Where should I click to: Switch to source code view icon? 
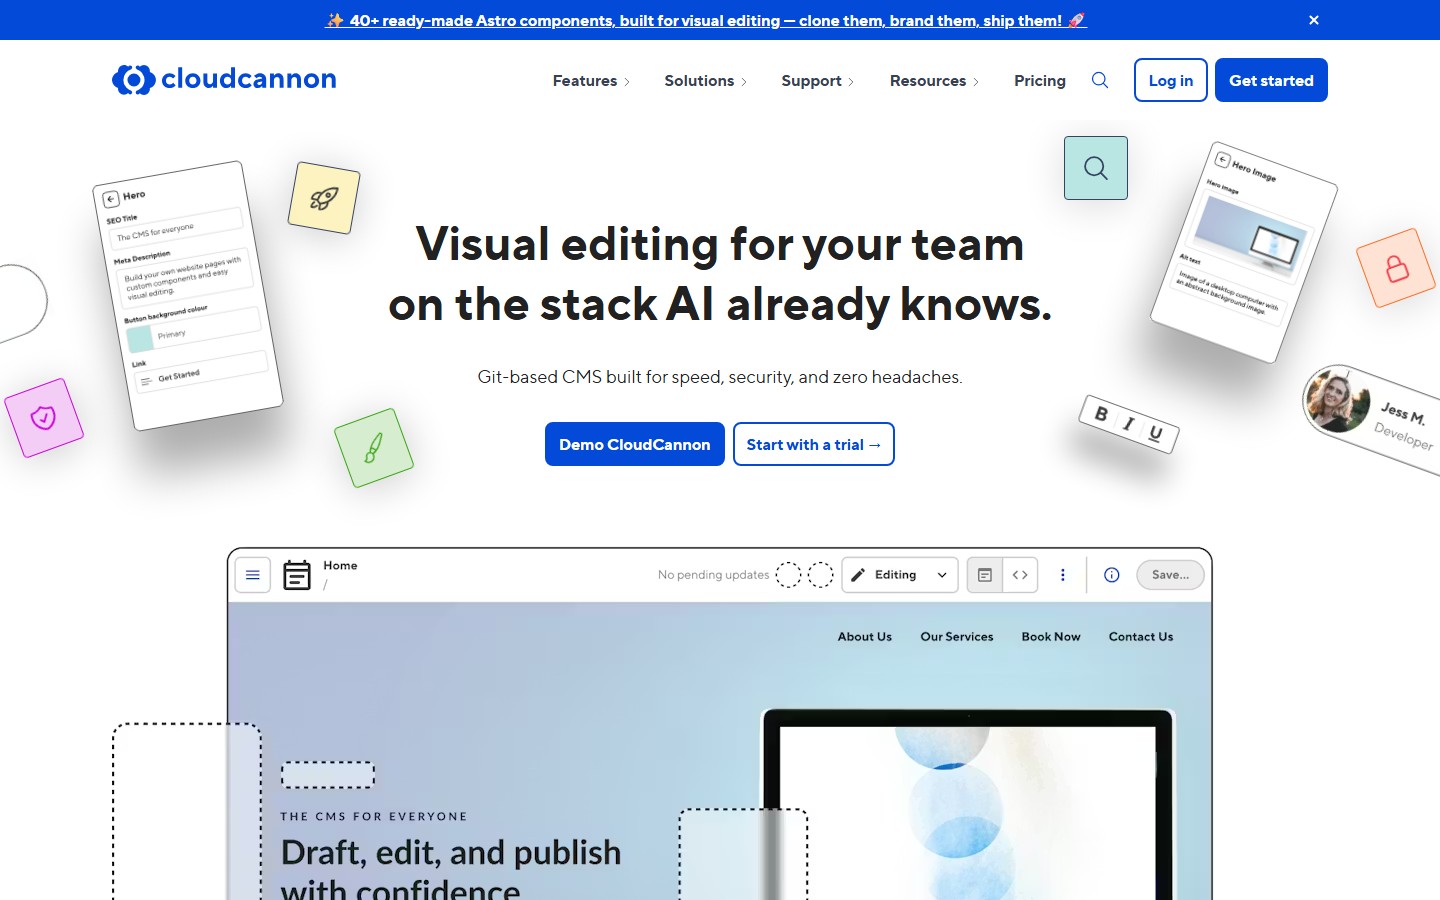tap(1020, 575)
